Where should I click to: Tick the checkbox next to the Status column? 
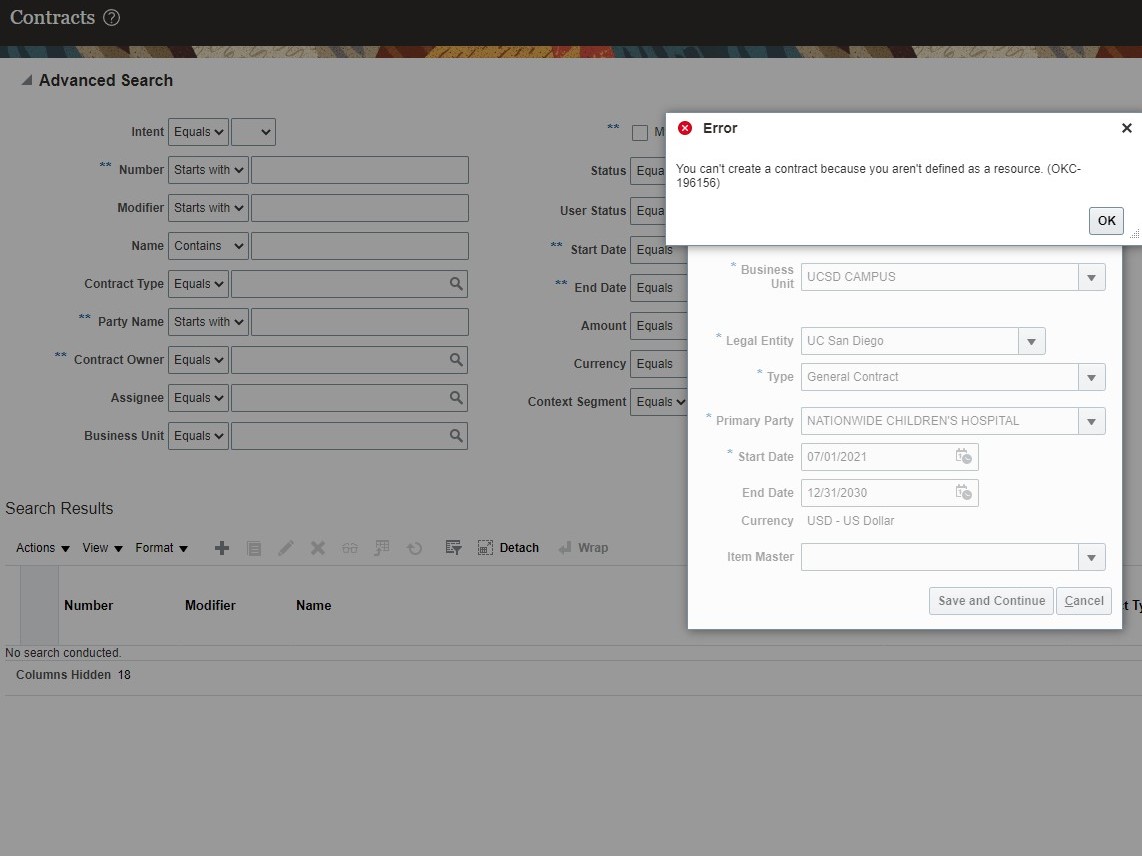tap(639, 133)
